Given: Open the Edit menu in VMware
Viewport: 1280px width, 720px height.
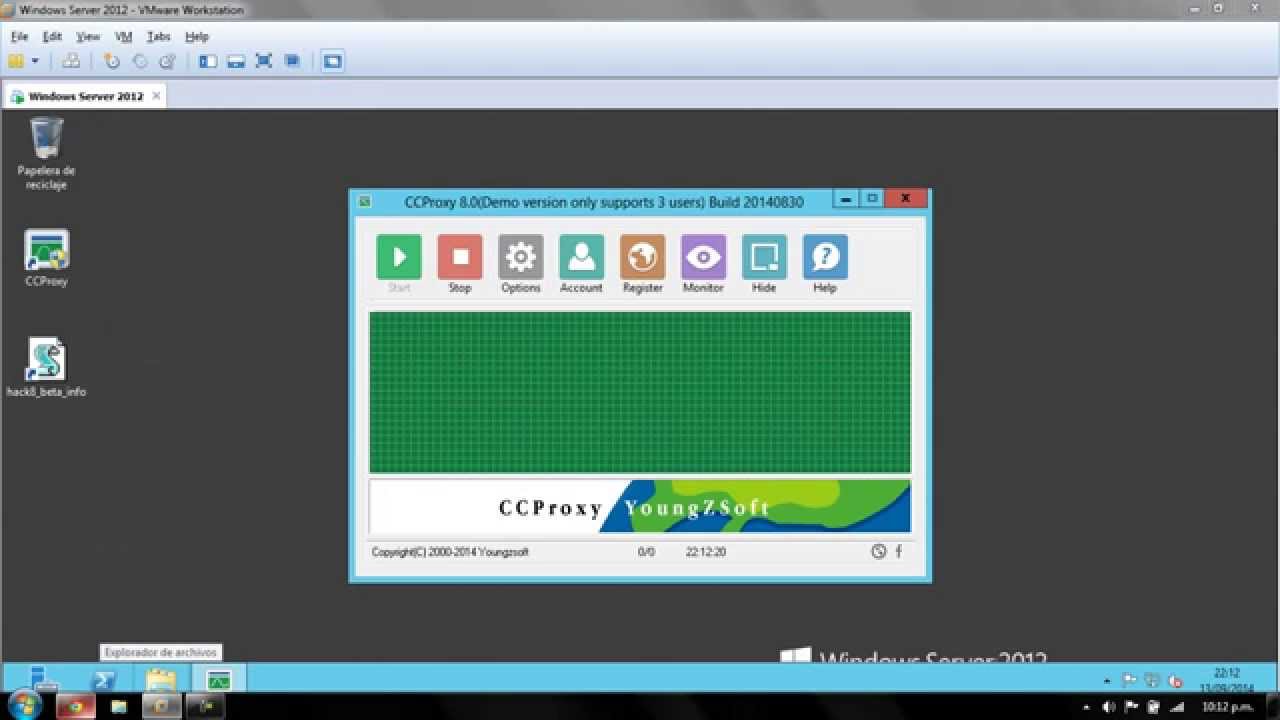Looking at the screenshot, I should point(52,36).
